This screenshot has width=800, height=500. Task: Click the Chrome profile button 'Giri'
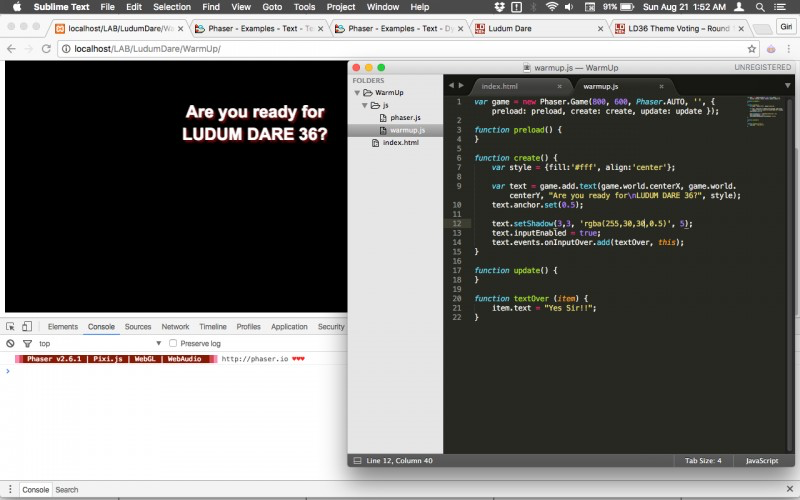click(x=786, y=27)
